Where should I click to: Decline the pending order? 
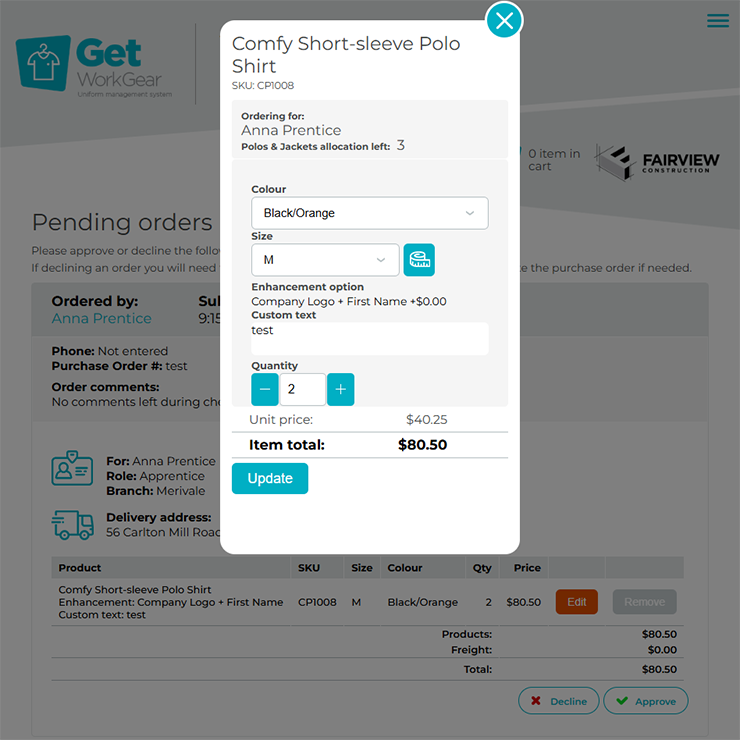558,701
